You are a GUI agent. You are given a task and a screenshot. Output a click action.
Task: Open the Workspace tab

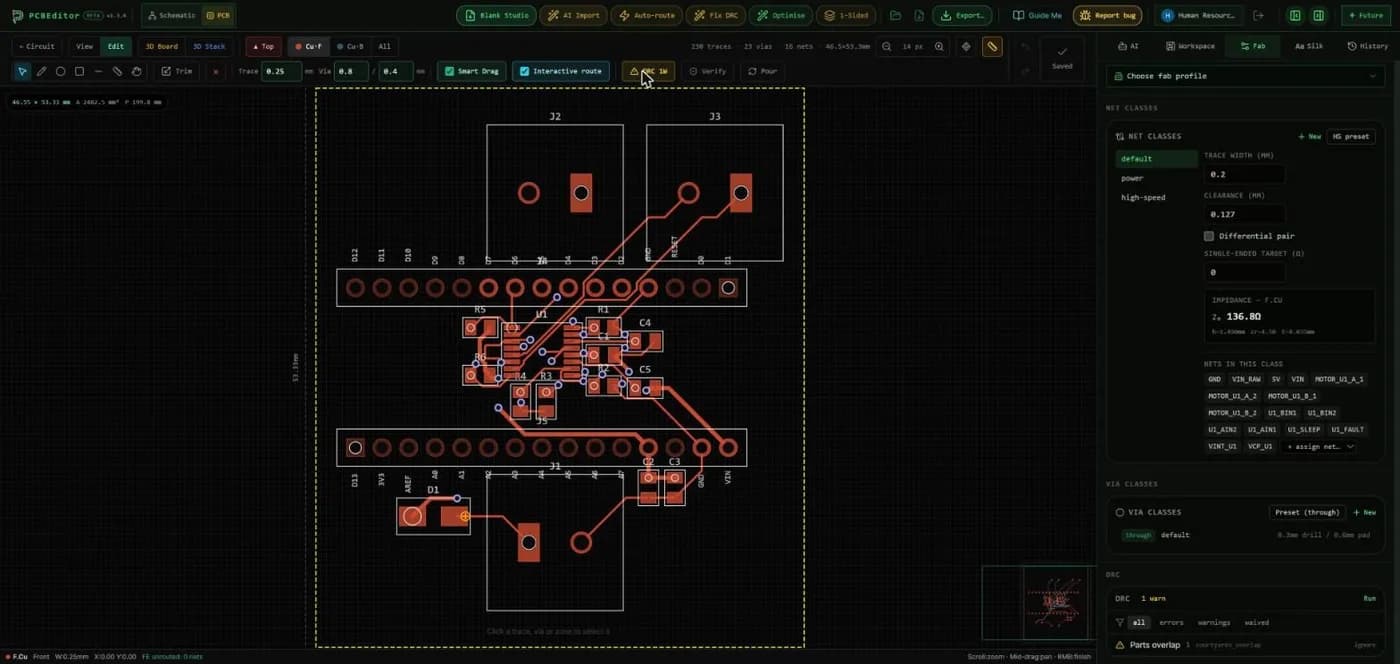(x=1190, y=46)
